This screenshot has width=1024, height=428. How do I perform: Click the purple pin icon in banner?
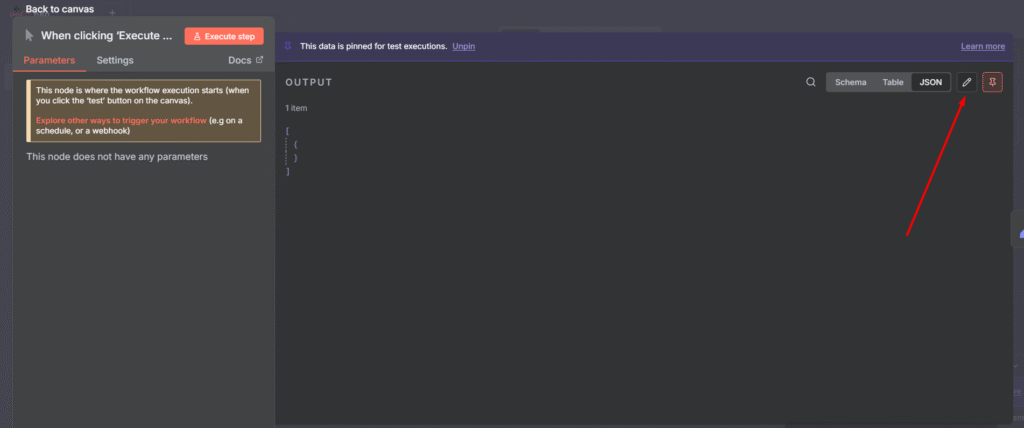288,46
